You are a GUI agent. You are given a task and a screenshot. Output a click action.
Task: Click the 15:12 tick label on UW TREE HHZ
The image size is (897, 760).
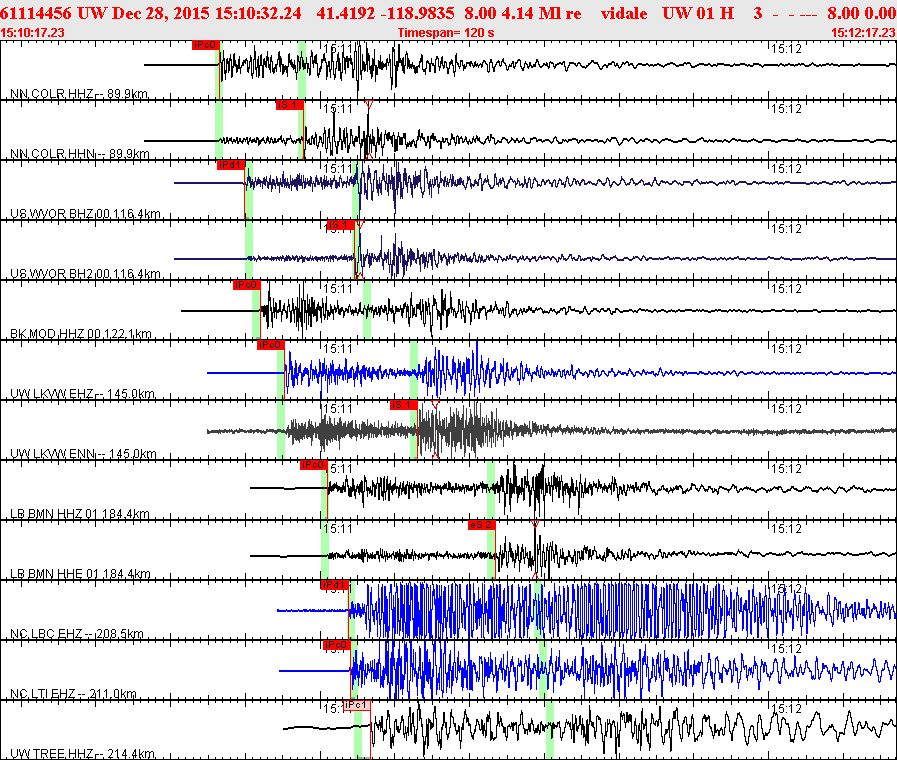[787, 709]
